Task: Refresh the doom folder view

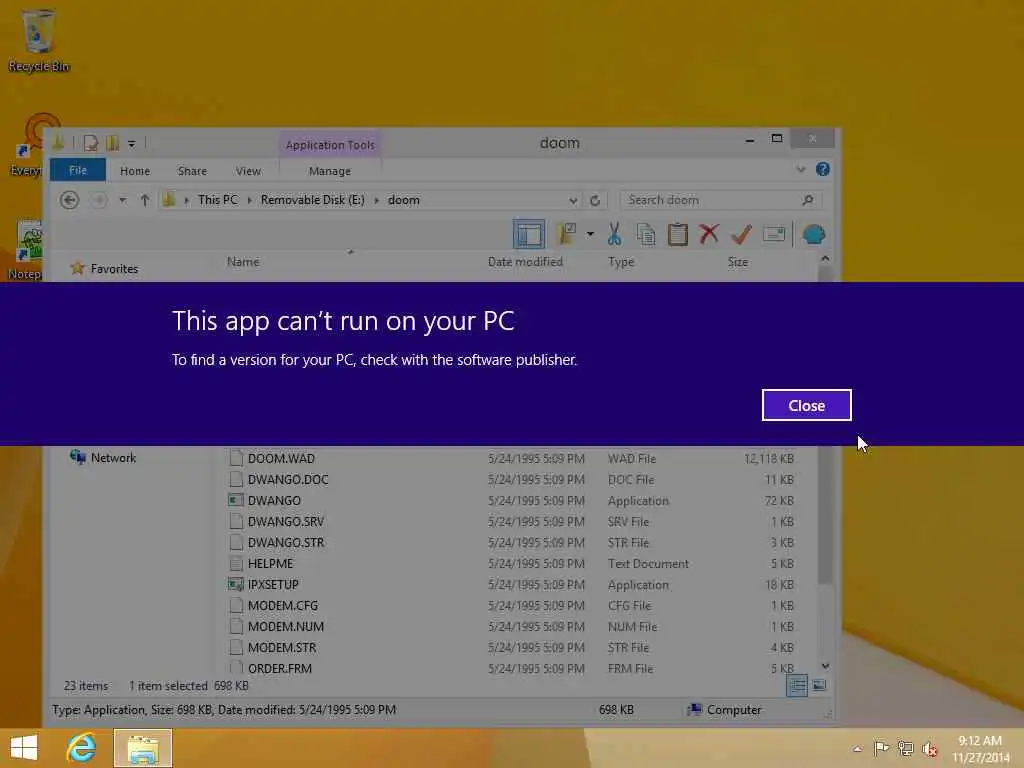Action: click(594, 200)
